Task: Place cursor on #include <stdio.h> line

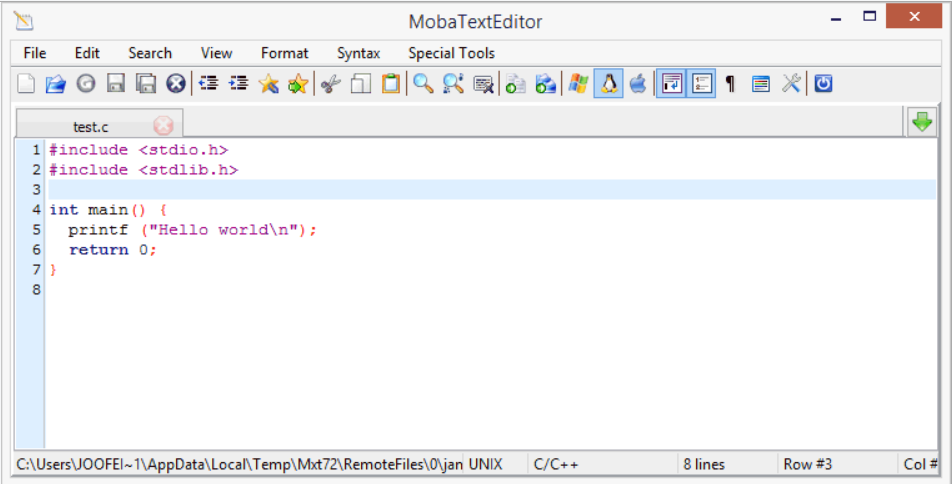Action: coord(138,149)
